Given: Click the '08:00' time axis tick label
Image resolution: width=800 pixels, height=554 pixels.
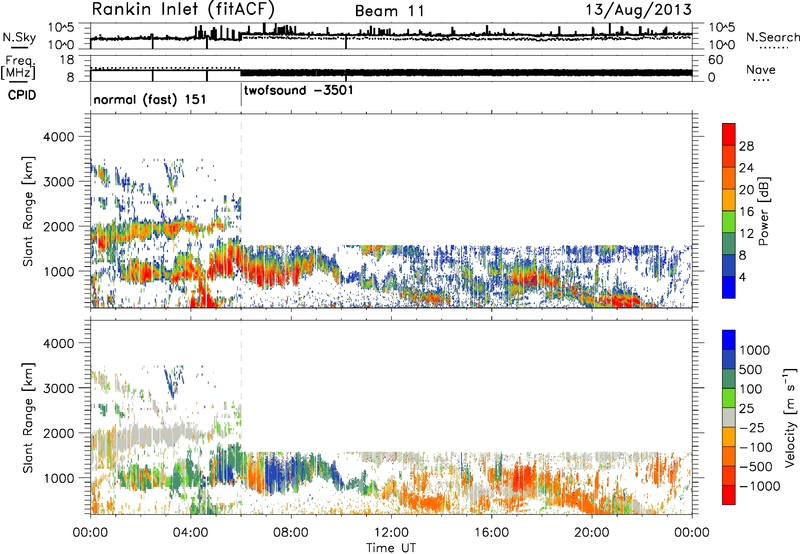Looking at the screenshot, I should click(290, 533).
